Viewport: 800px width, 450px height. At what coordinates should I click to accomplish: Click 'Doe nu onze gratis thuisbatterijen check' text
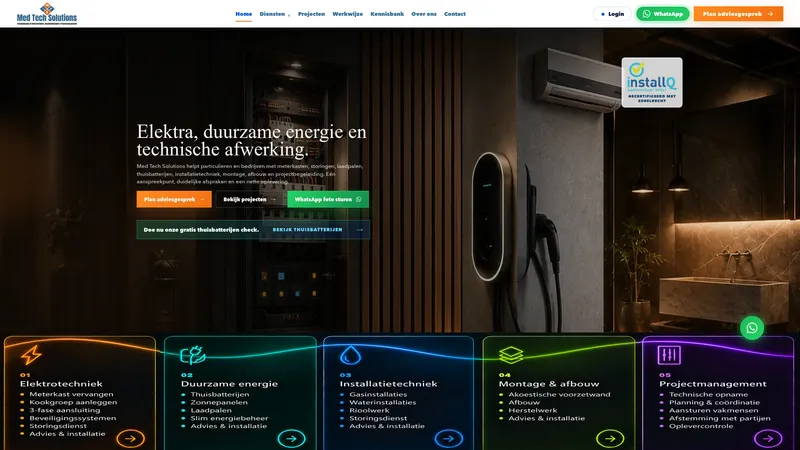(201, 230)
